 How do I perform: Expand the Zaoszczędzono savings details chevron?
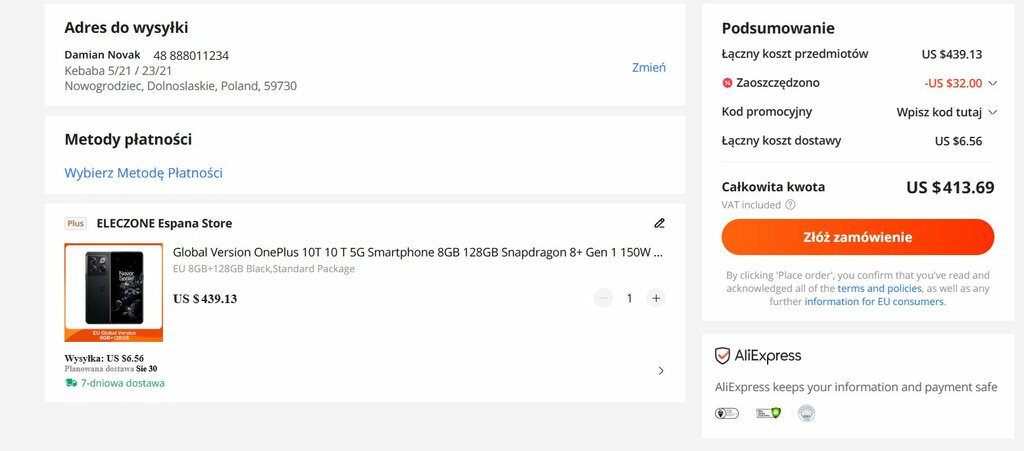tap(993, 83)
